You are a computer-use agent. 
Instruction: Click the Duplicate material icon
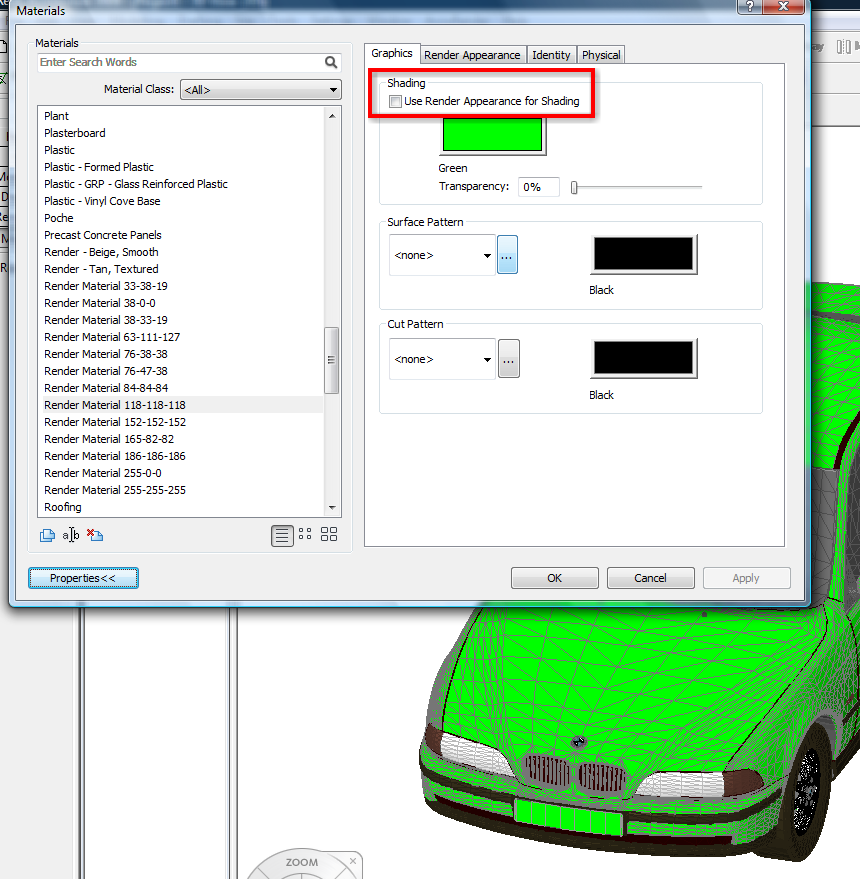click(x=48, y=535)
